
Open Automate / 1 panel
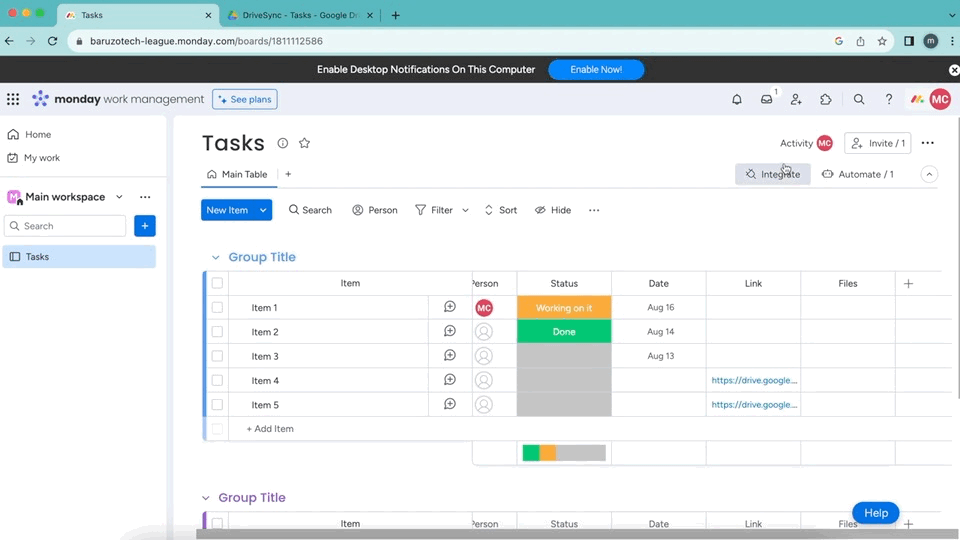click(857, 174)
